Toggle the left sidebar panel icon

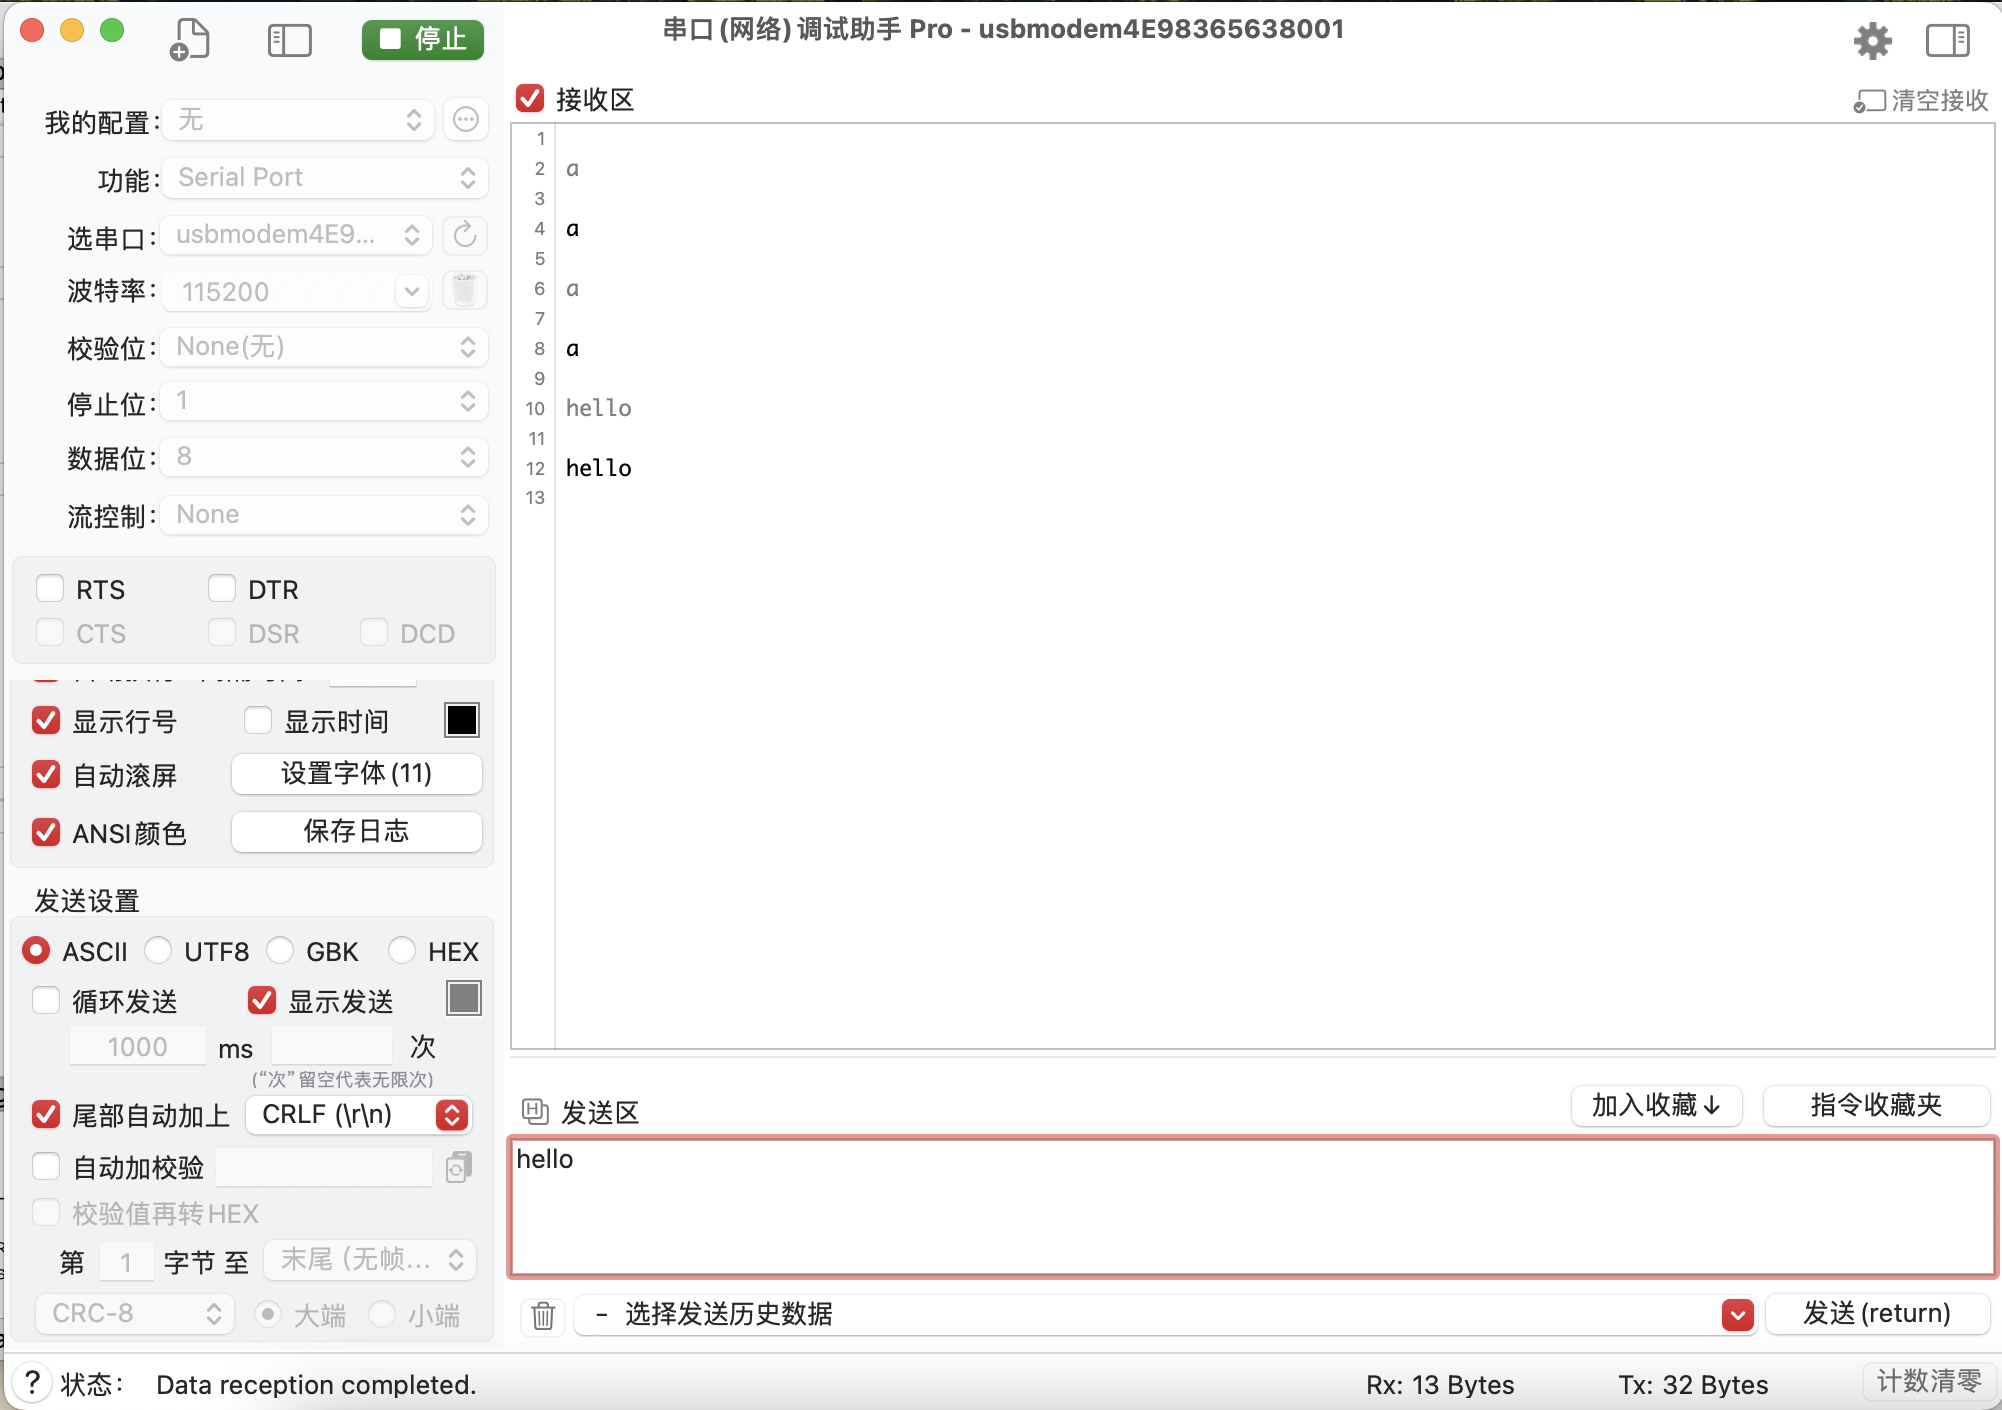pos(290,40)
